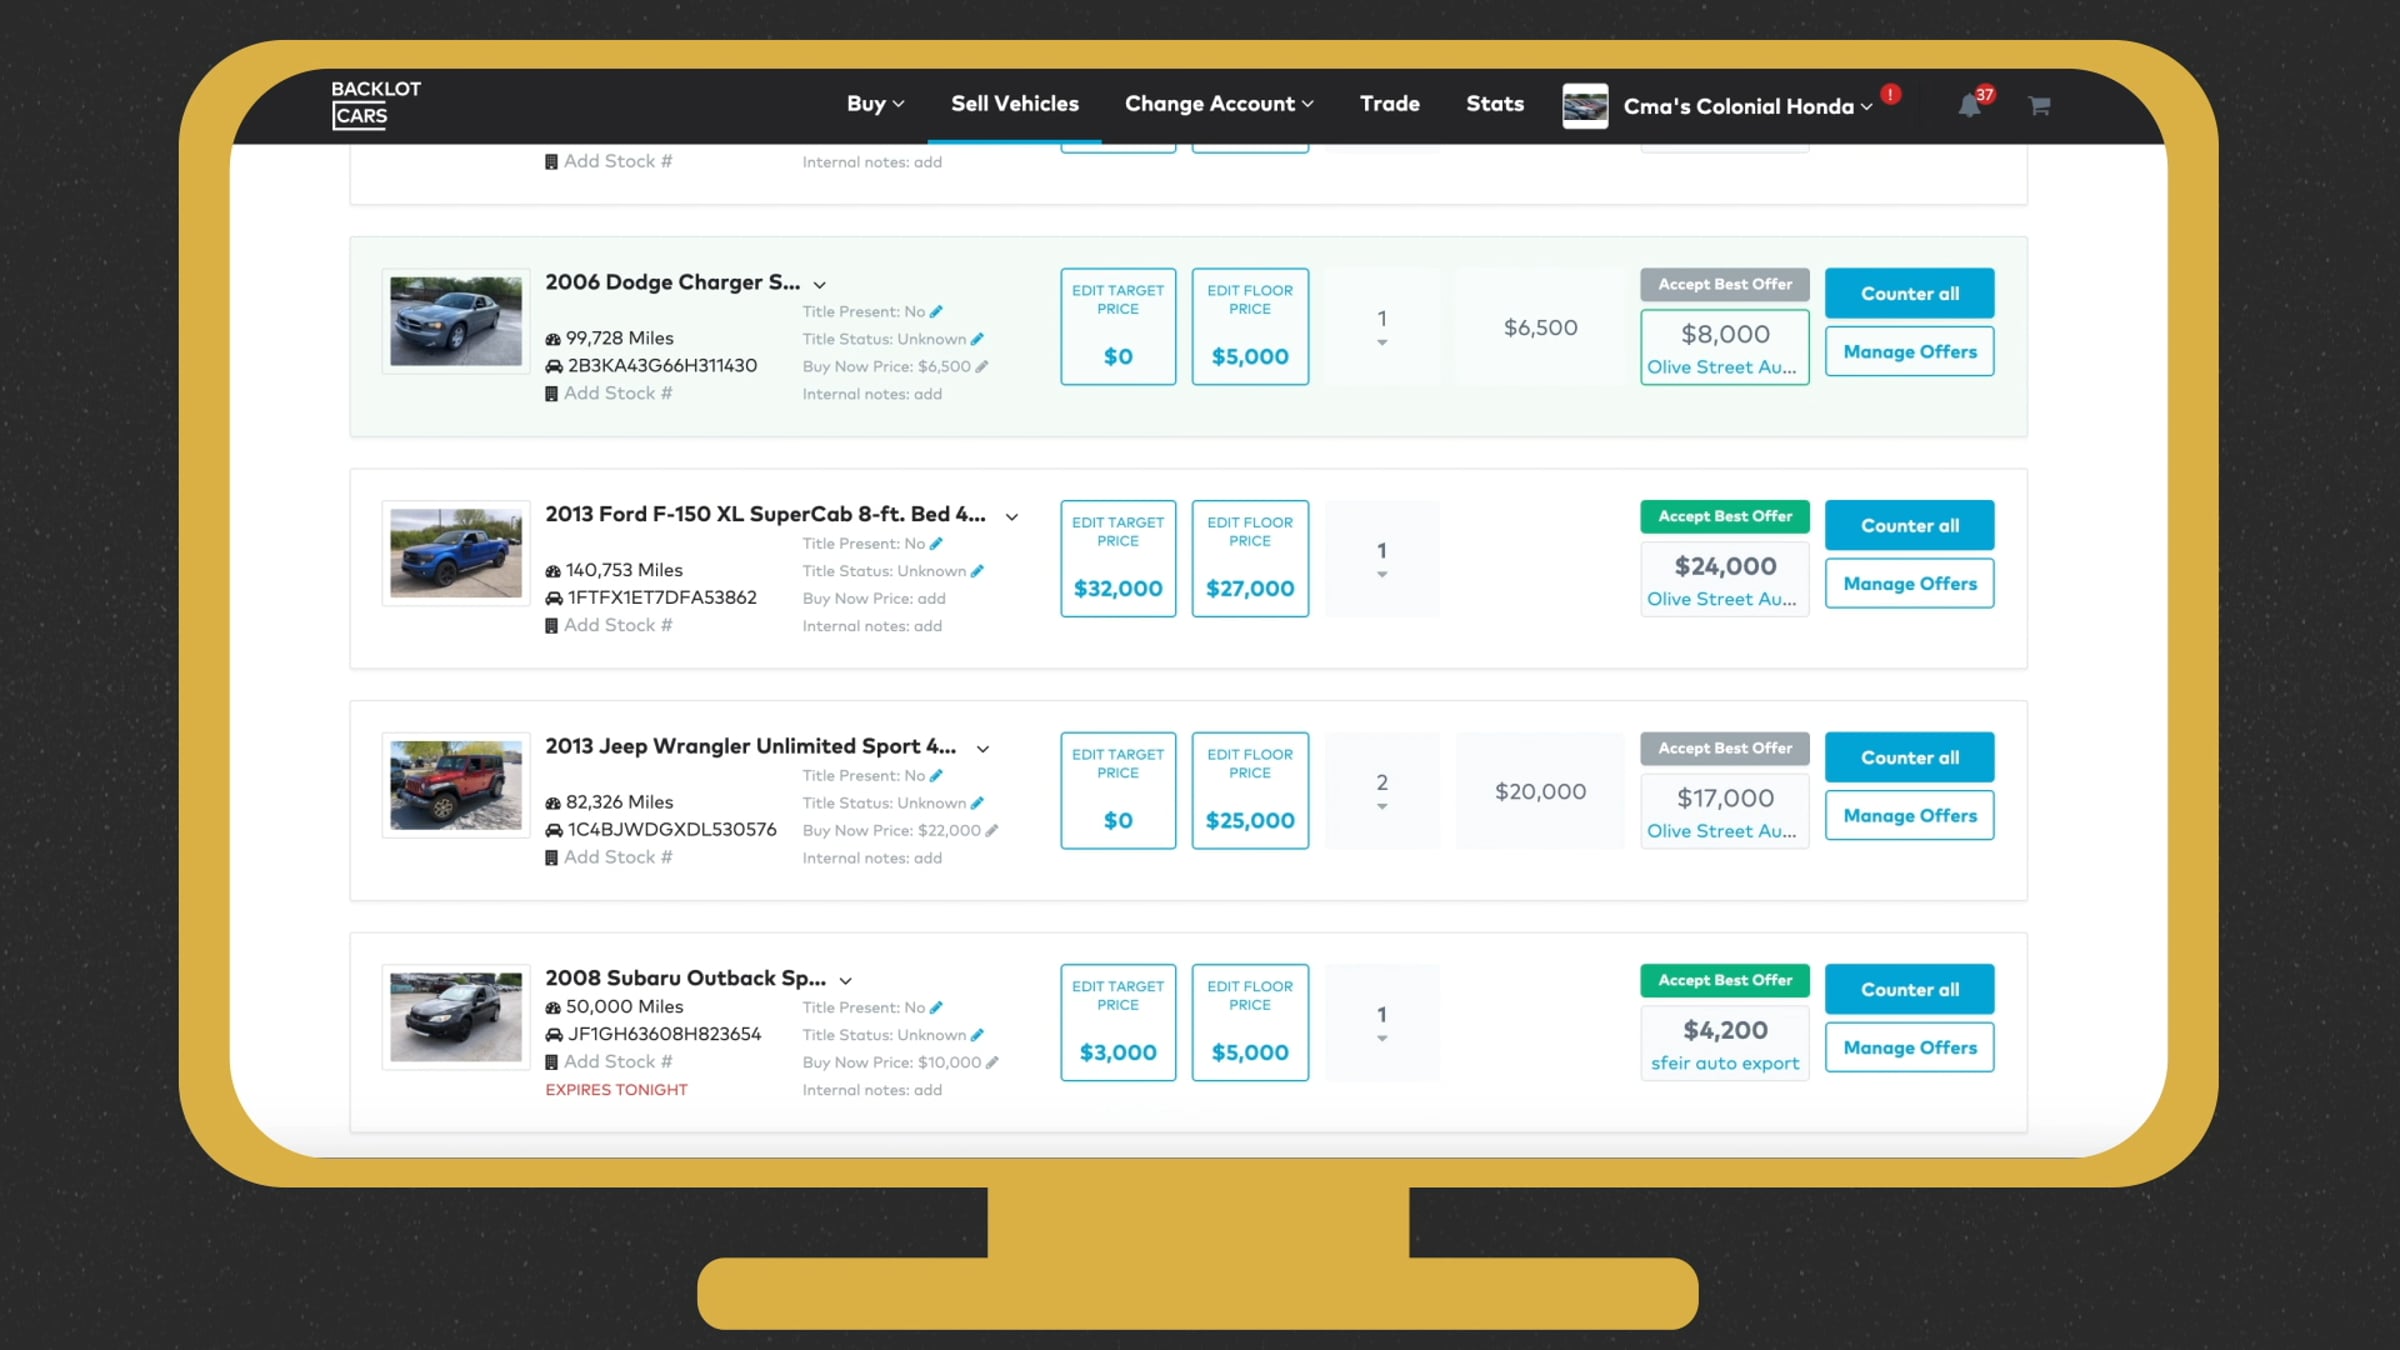The width and height of the screenshot is (2400, 1350).
Task: Edit Title Status pencil for Ford F-150
Action: pyautogui.click(x=977, y=571)
